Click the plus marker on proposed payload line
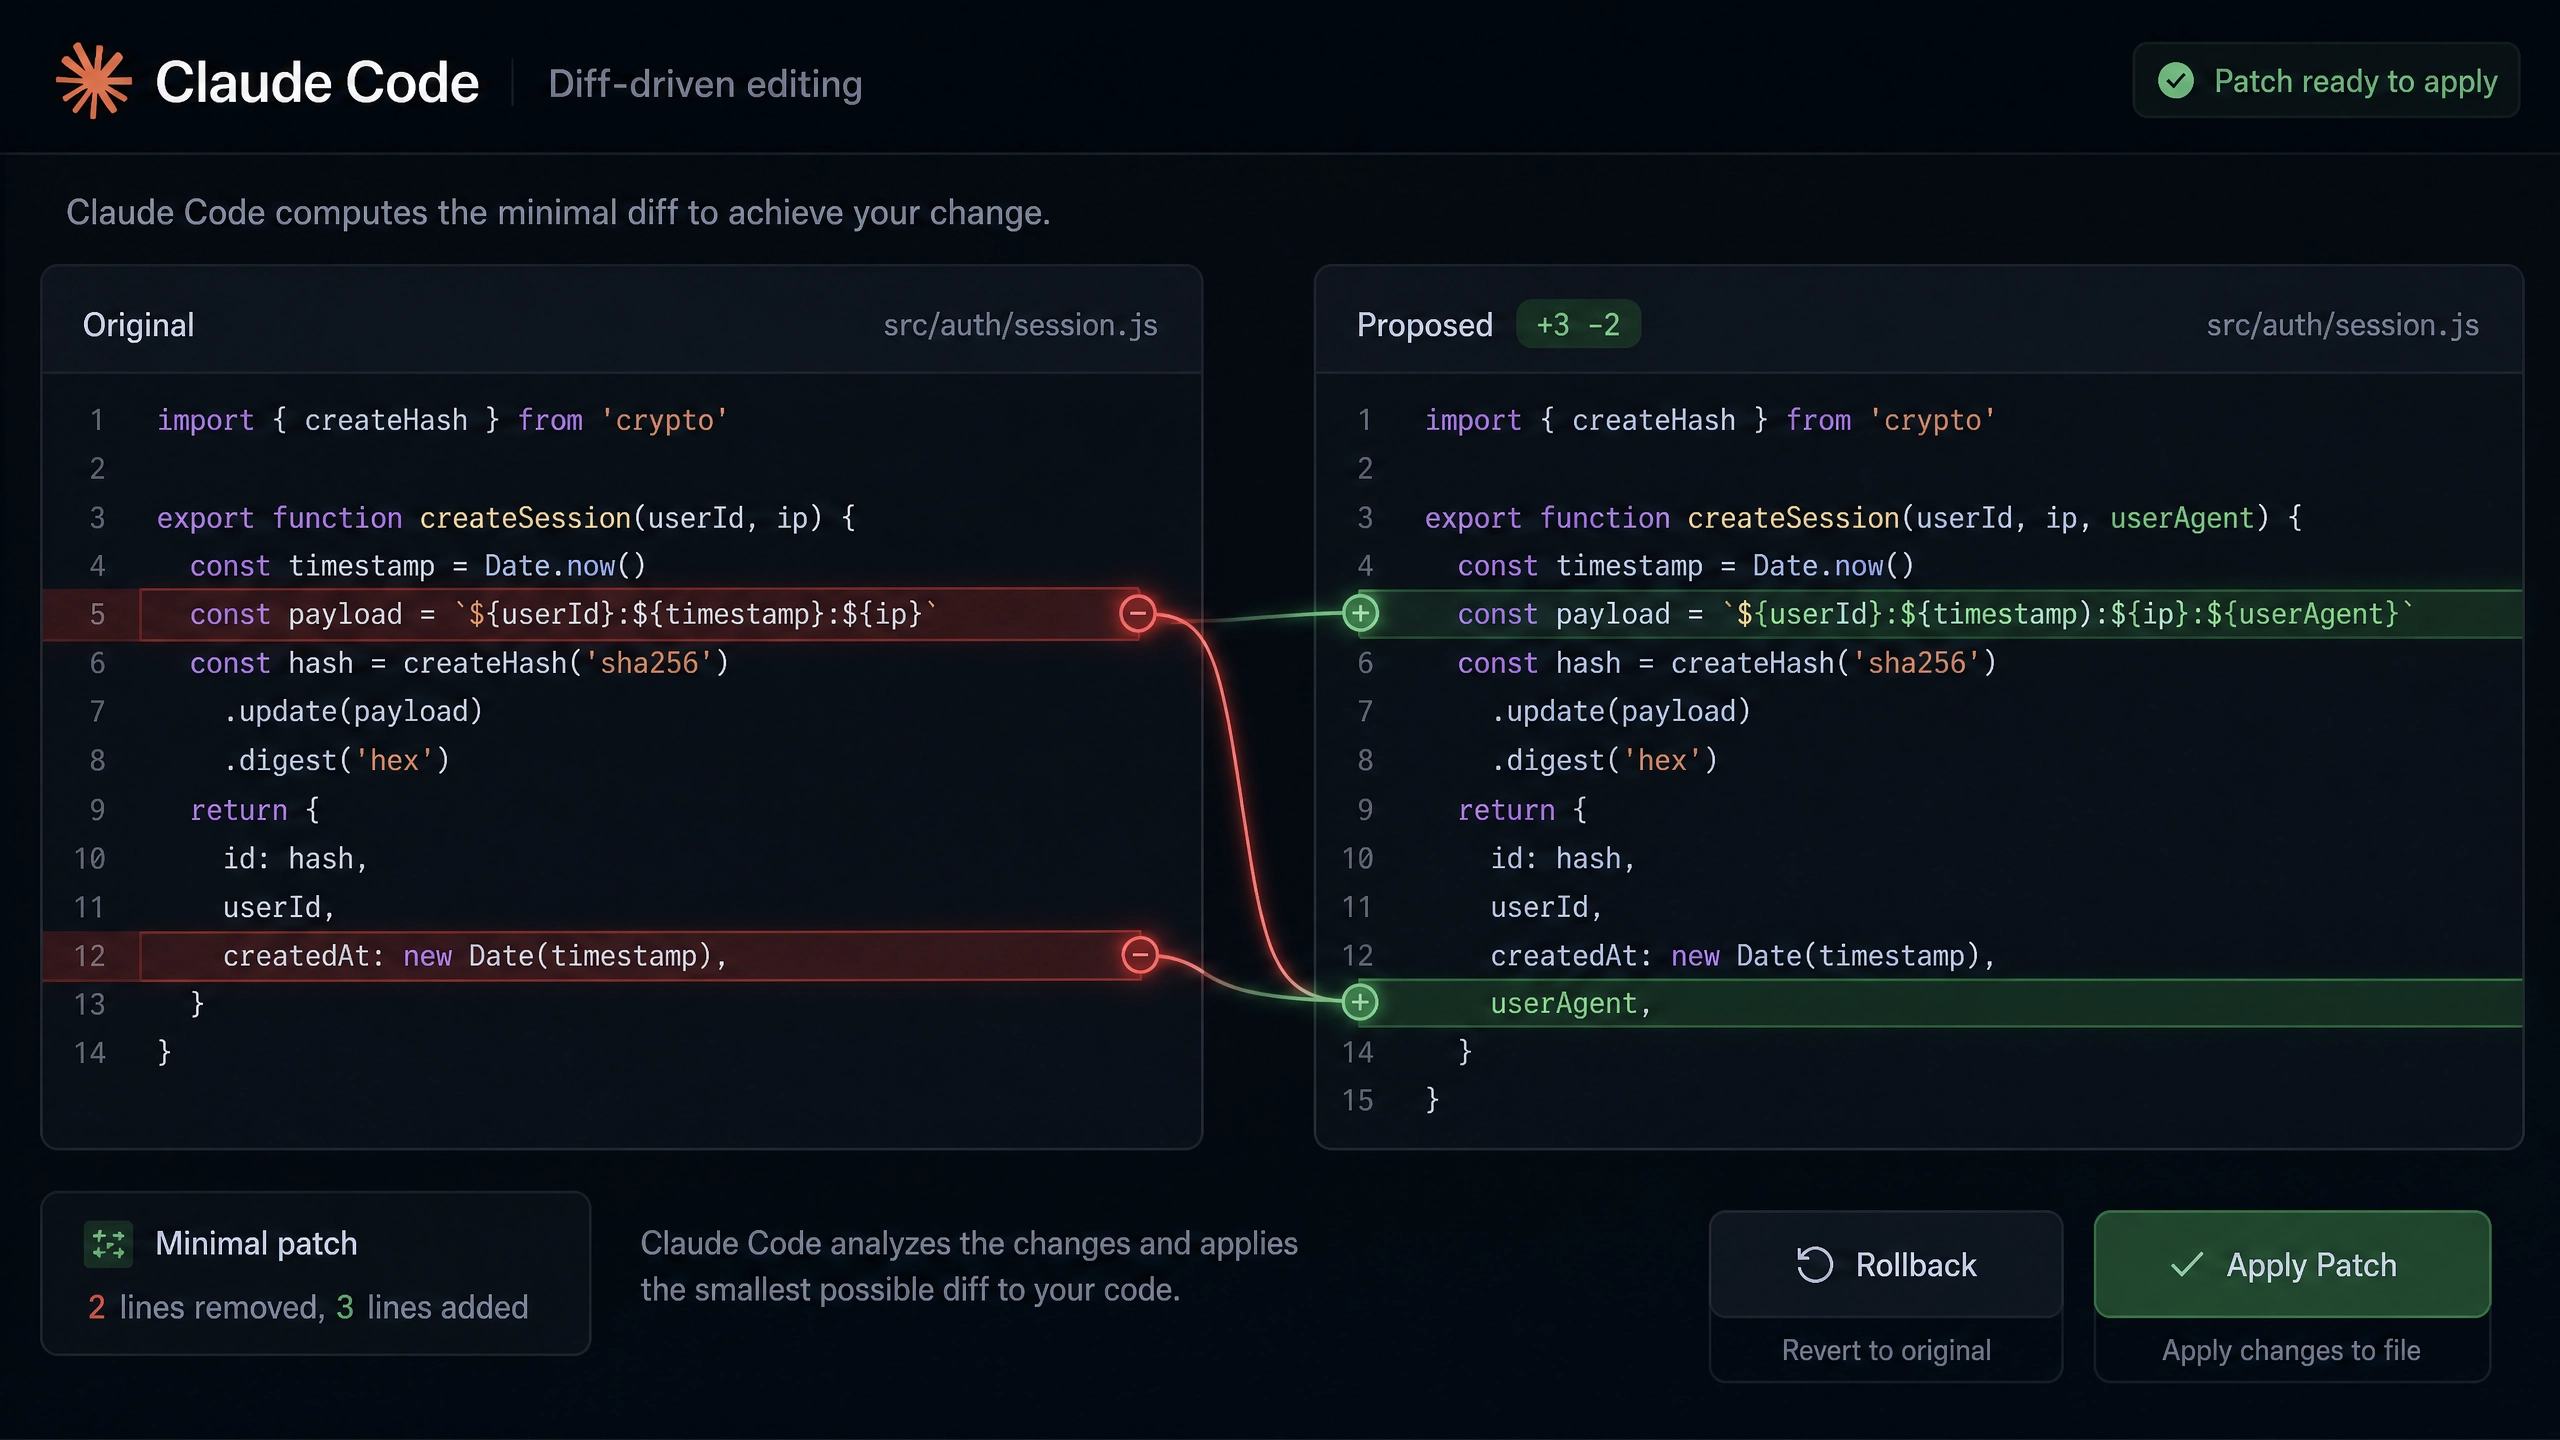 coord(1360,613)
